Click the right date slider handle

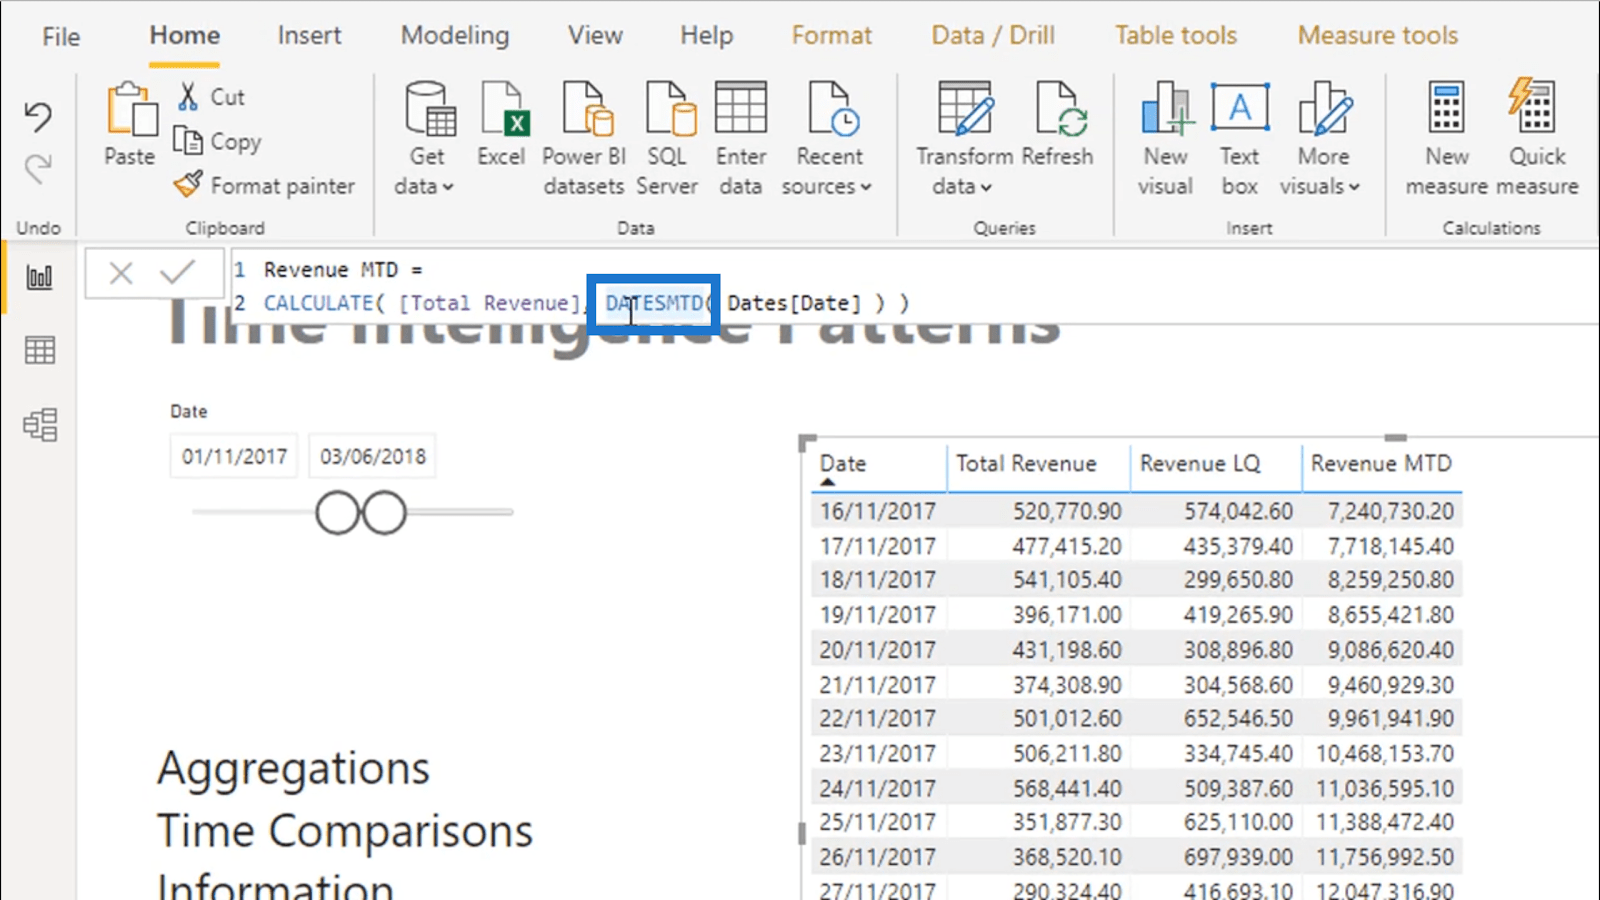tap(384, 513)
